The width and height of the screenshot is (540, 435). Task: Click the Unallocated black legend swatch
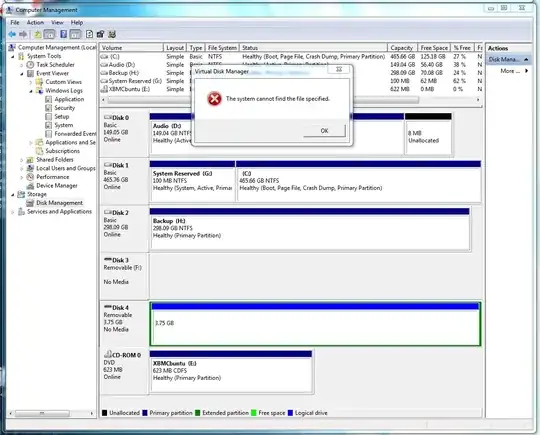[x=105, y=413]
